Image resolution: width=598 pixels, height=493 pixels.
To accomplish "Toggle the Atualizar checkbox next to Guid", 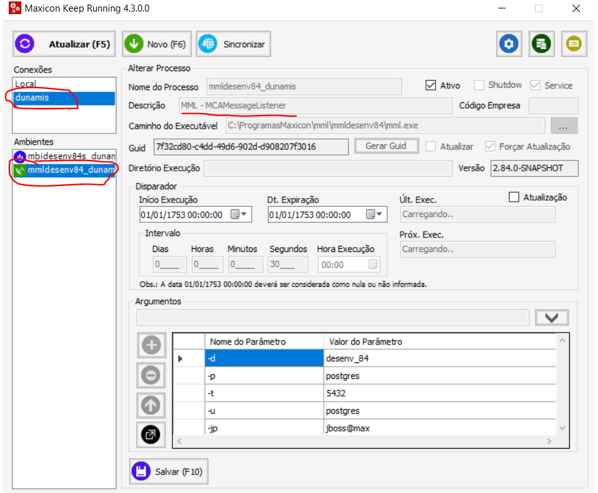I will [431, 146].
